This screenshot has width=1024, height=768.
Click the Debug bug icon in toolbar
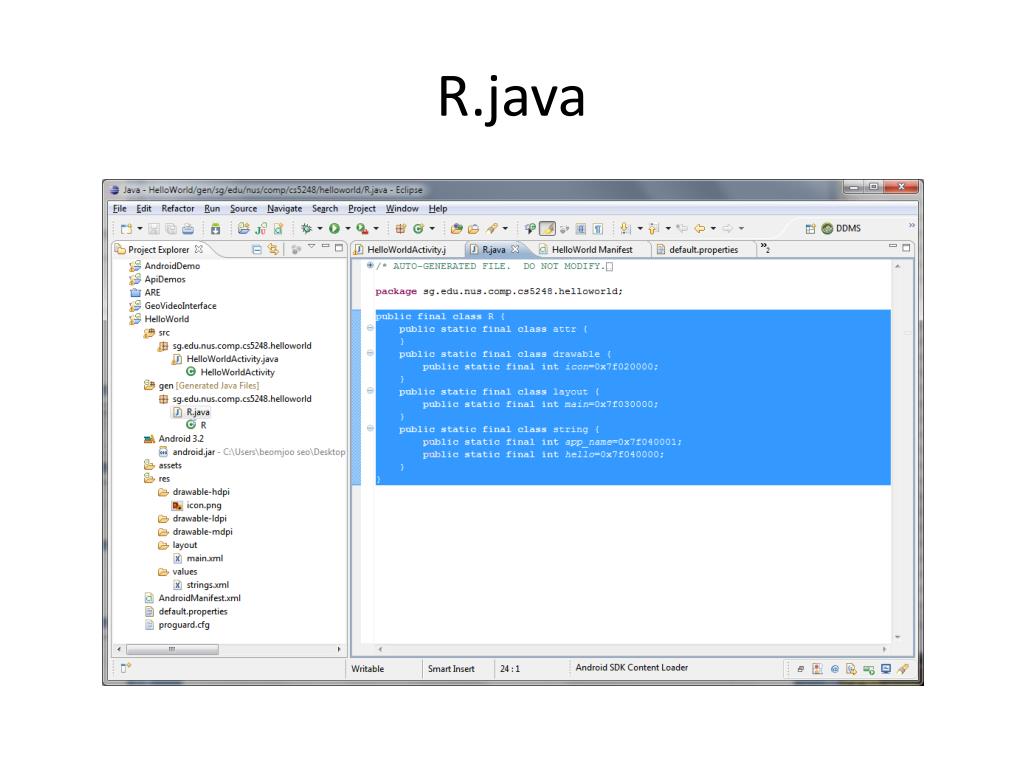tap(305, 228)
